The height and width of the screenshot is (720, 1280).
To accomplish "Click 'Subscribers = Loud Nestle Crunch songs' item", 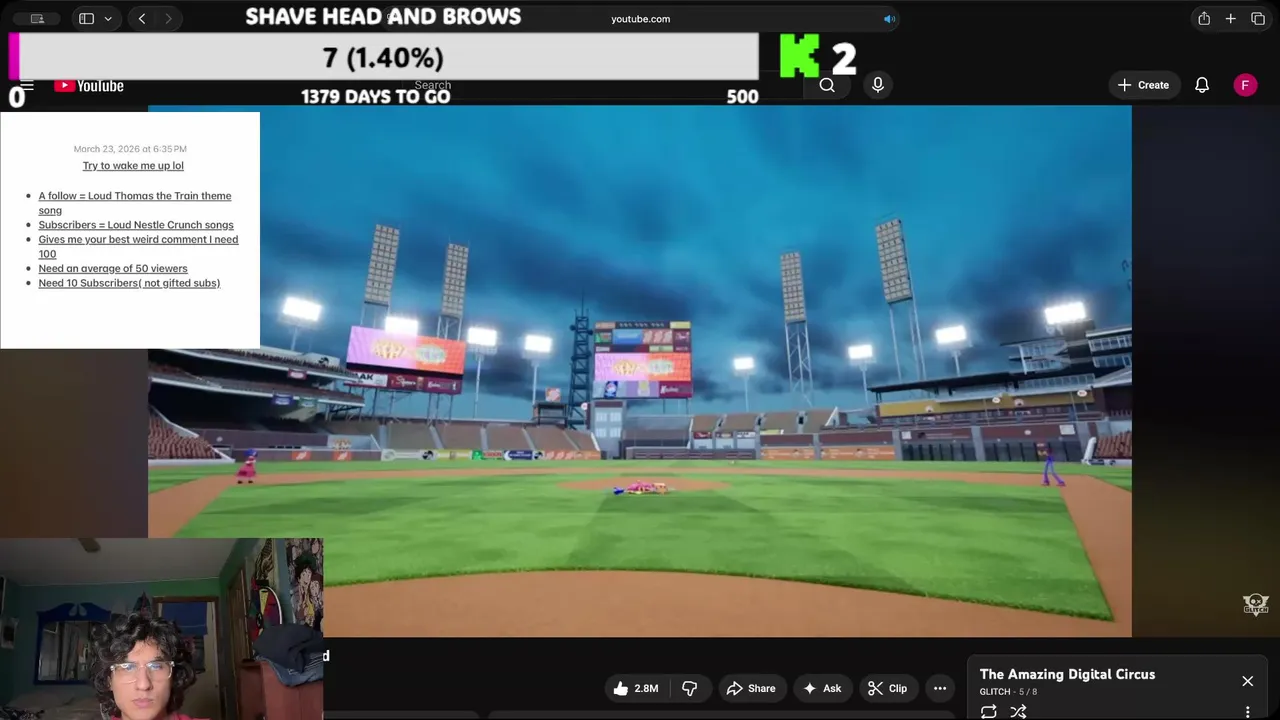I will 136,225.
